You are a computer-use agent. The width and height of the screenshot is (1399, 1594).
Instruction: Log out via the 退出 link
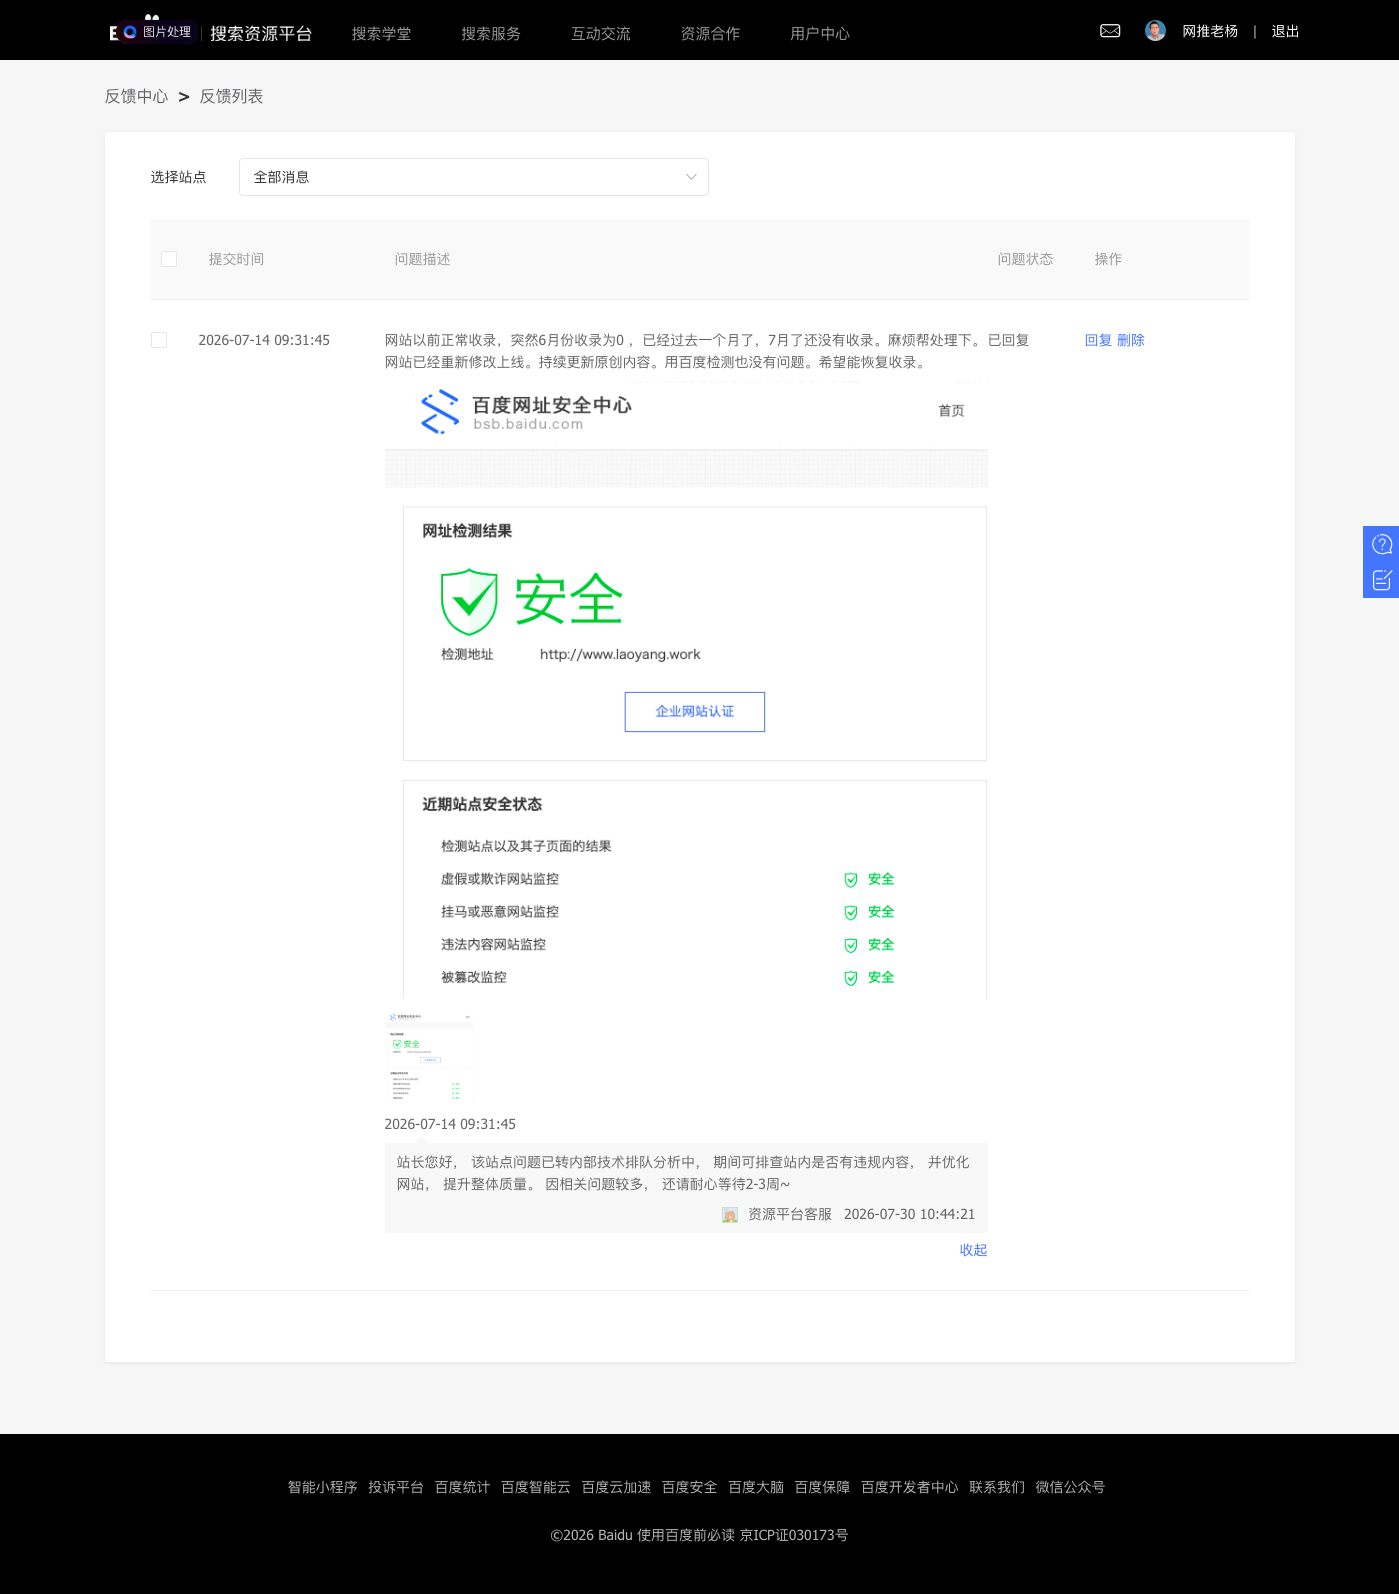pos(1285,31)
